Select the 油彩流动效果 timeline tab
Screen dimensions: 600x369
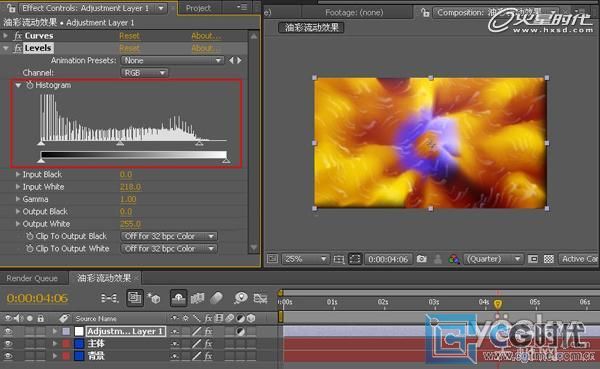[x=104, y=278]
